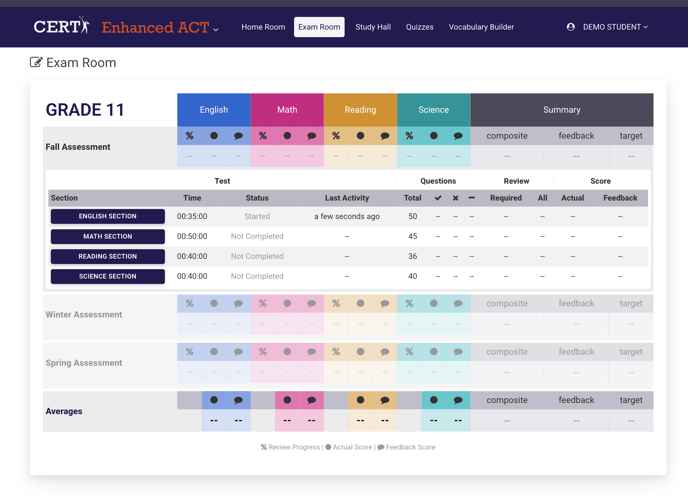Image resolution: width=688 pixels, height=496 pixels.
Task: Select the Science column header
Action: (433, 110)
